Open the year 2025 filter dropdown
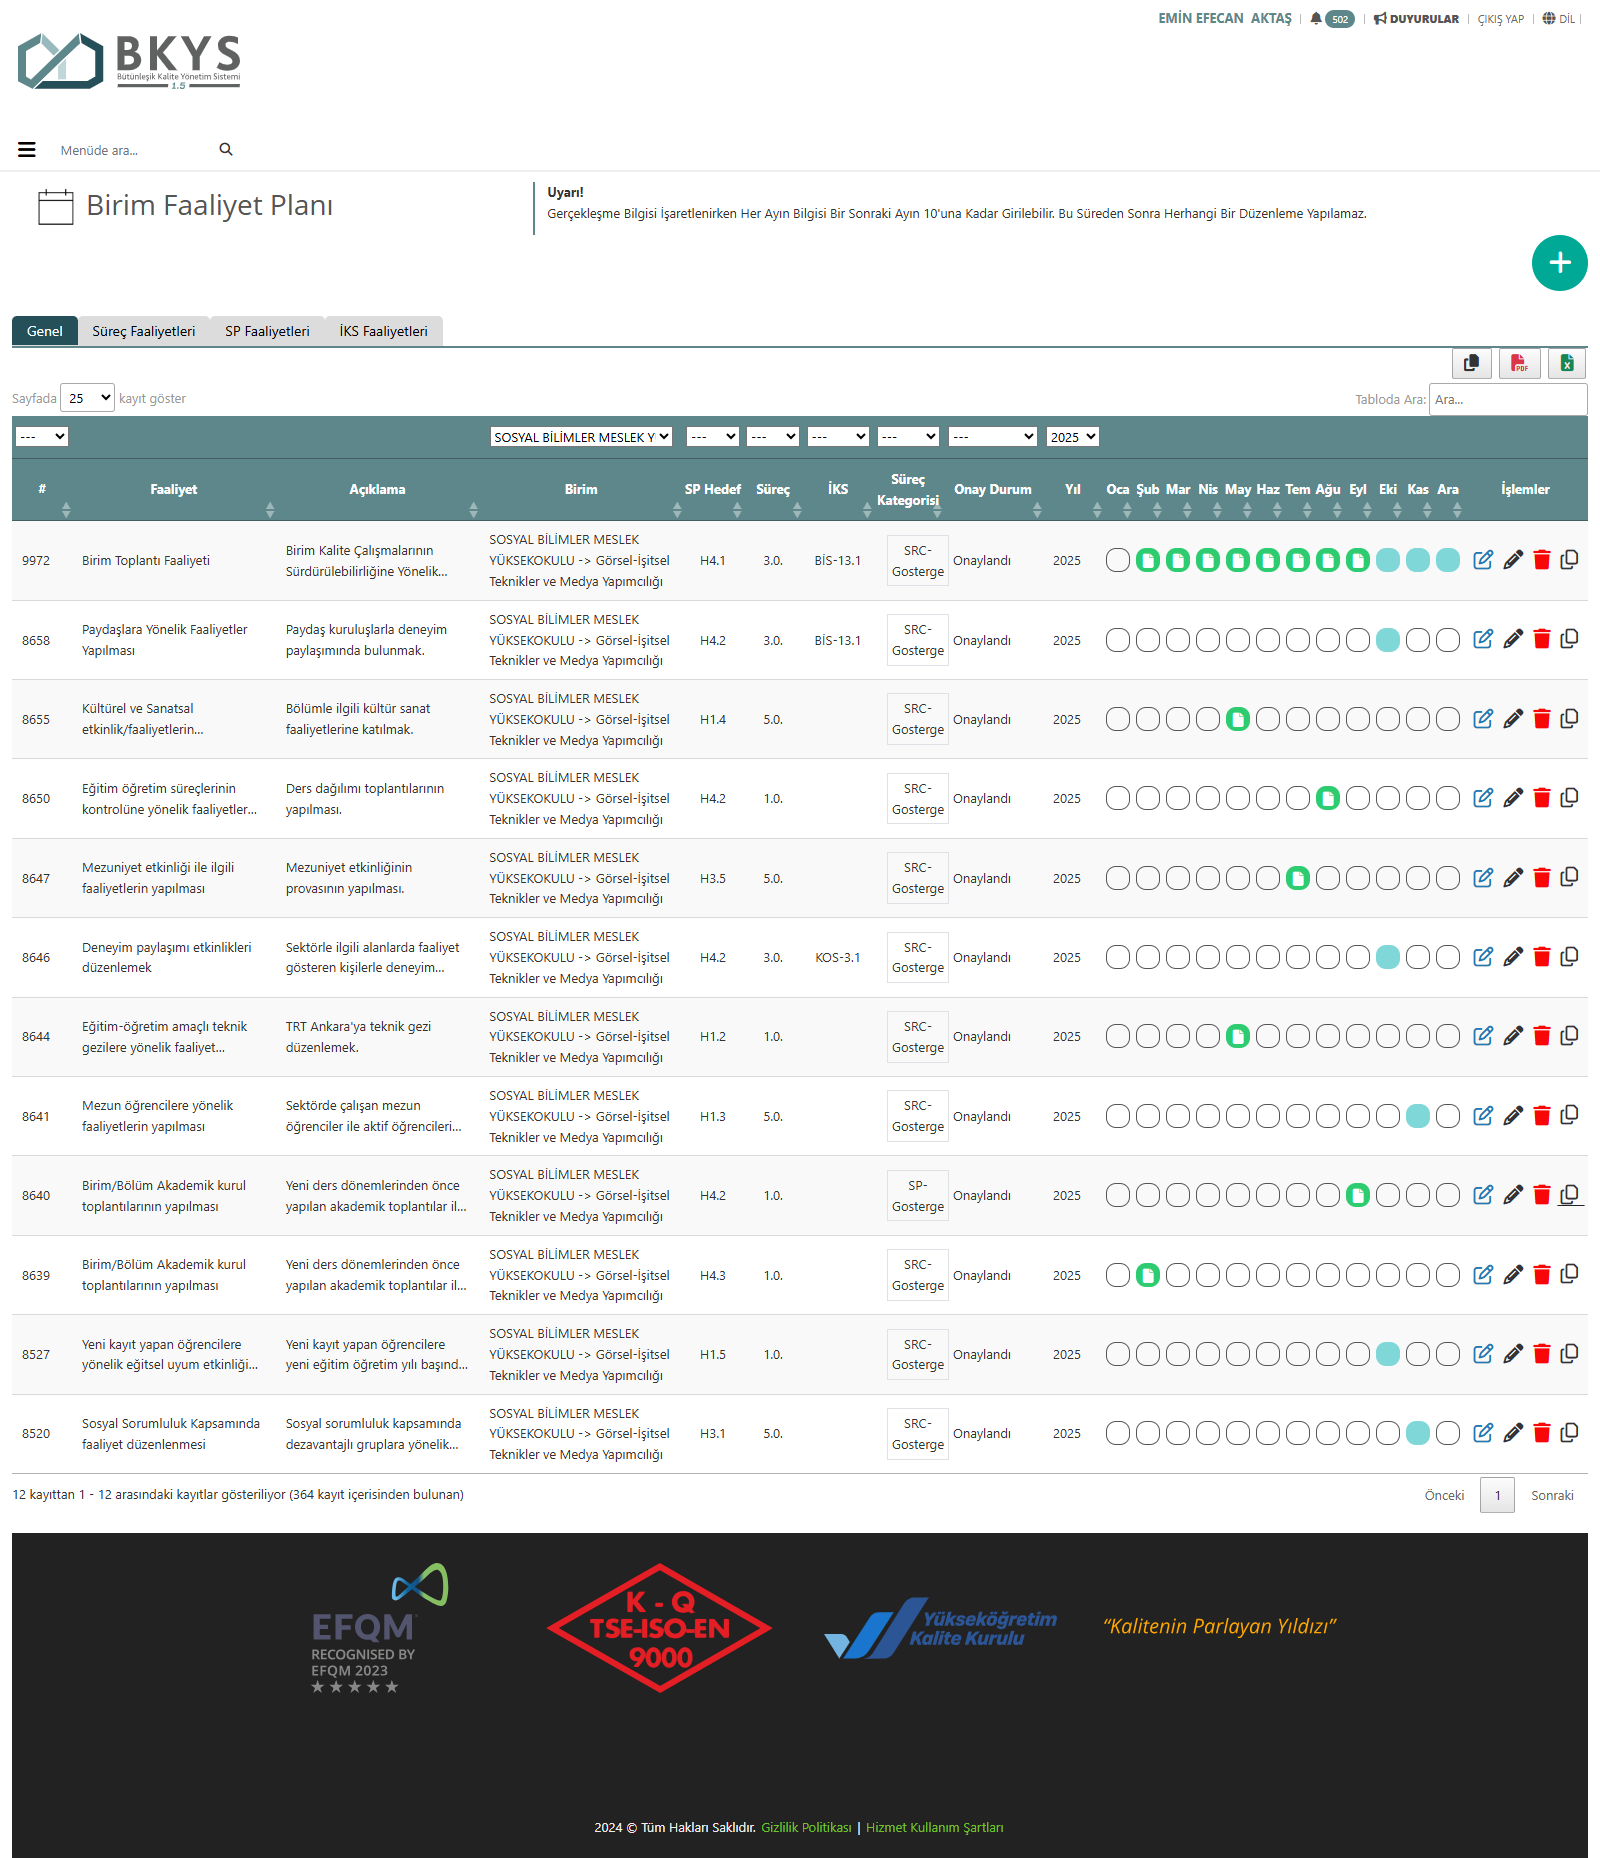Screen dimensions: 1600x1858 coord(1072,437)
